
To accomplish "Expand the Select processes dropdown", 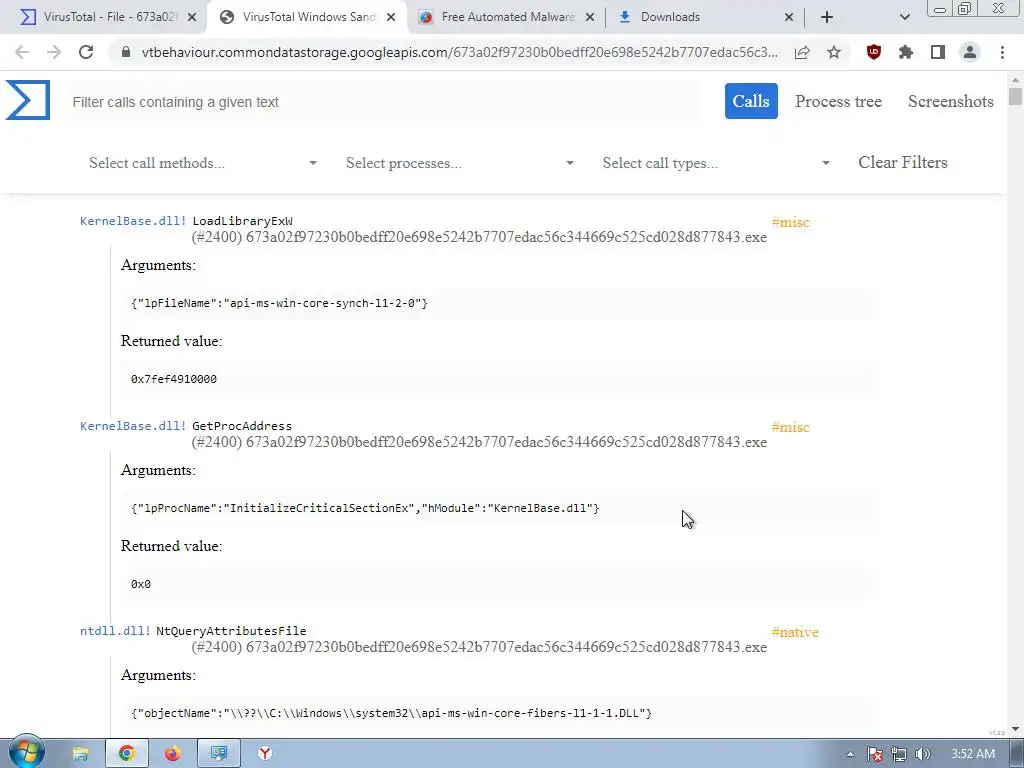I will pos(460,163).
